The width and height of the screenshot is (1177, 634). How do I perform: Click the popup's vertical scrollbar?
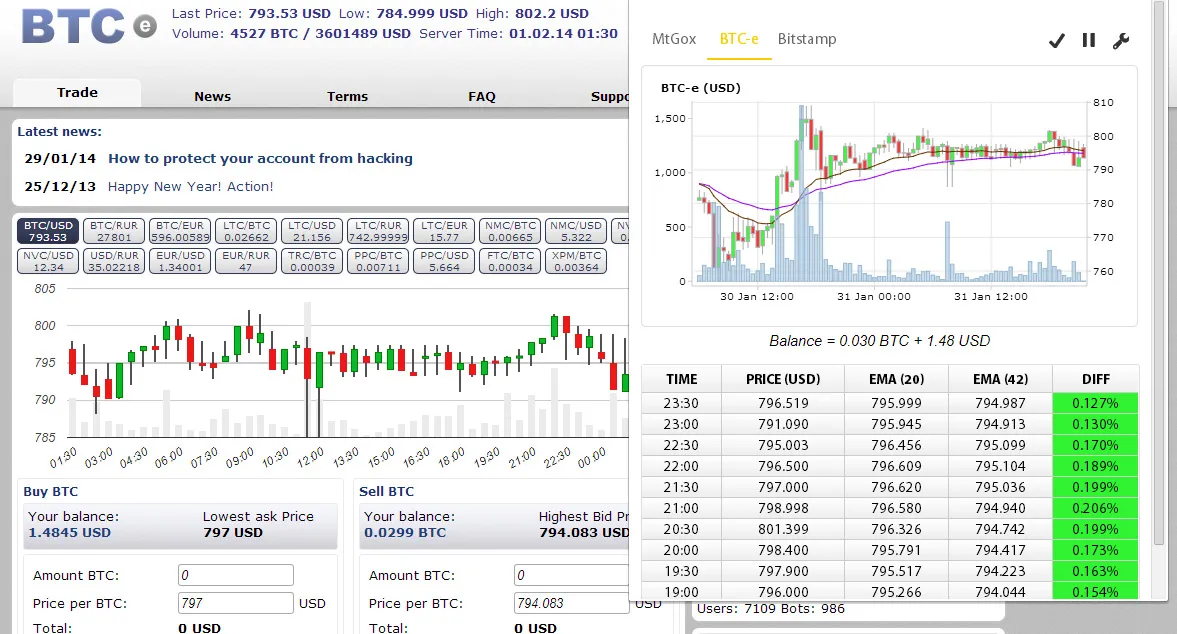point(1159,272)
